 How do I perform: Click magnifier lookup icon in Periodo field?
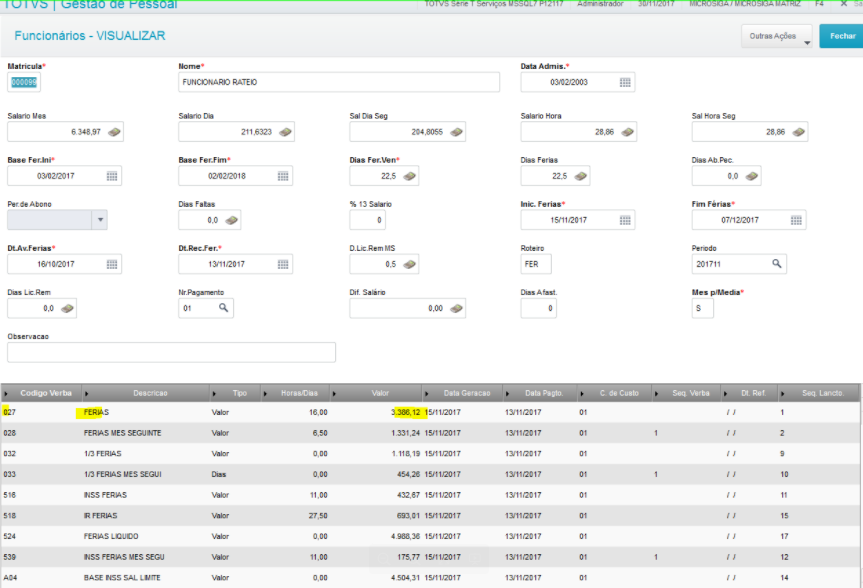776,264
